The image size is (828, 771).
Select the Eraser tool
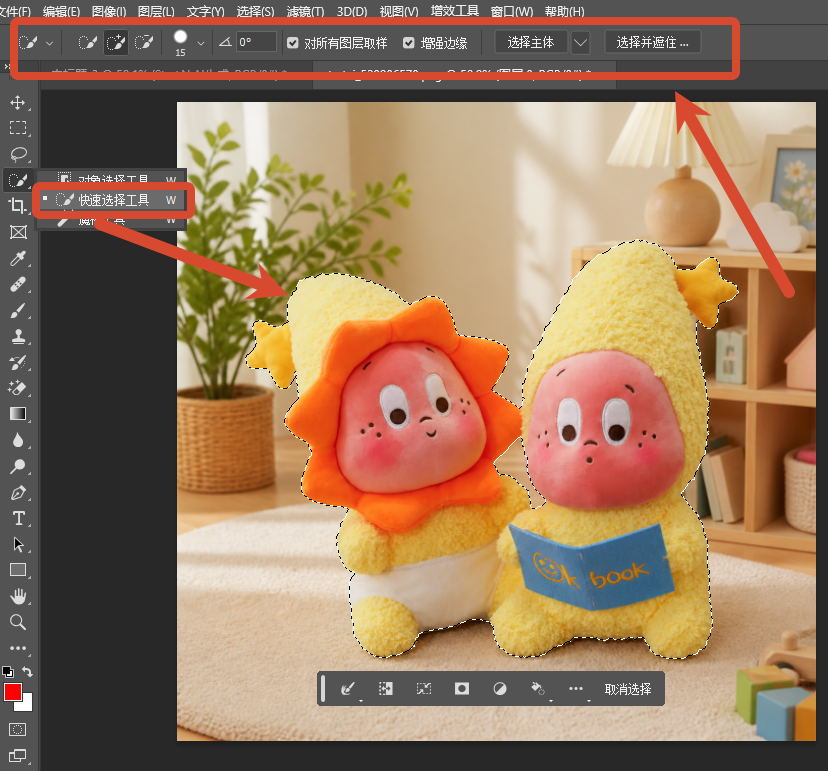(18, 388)
